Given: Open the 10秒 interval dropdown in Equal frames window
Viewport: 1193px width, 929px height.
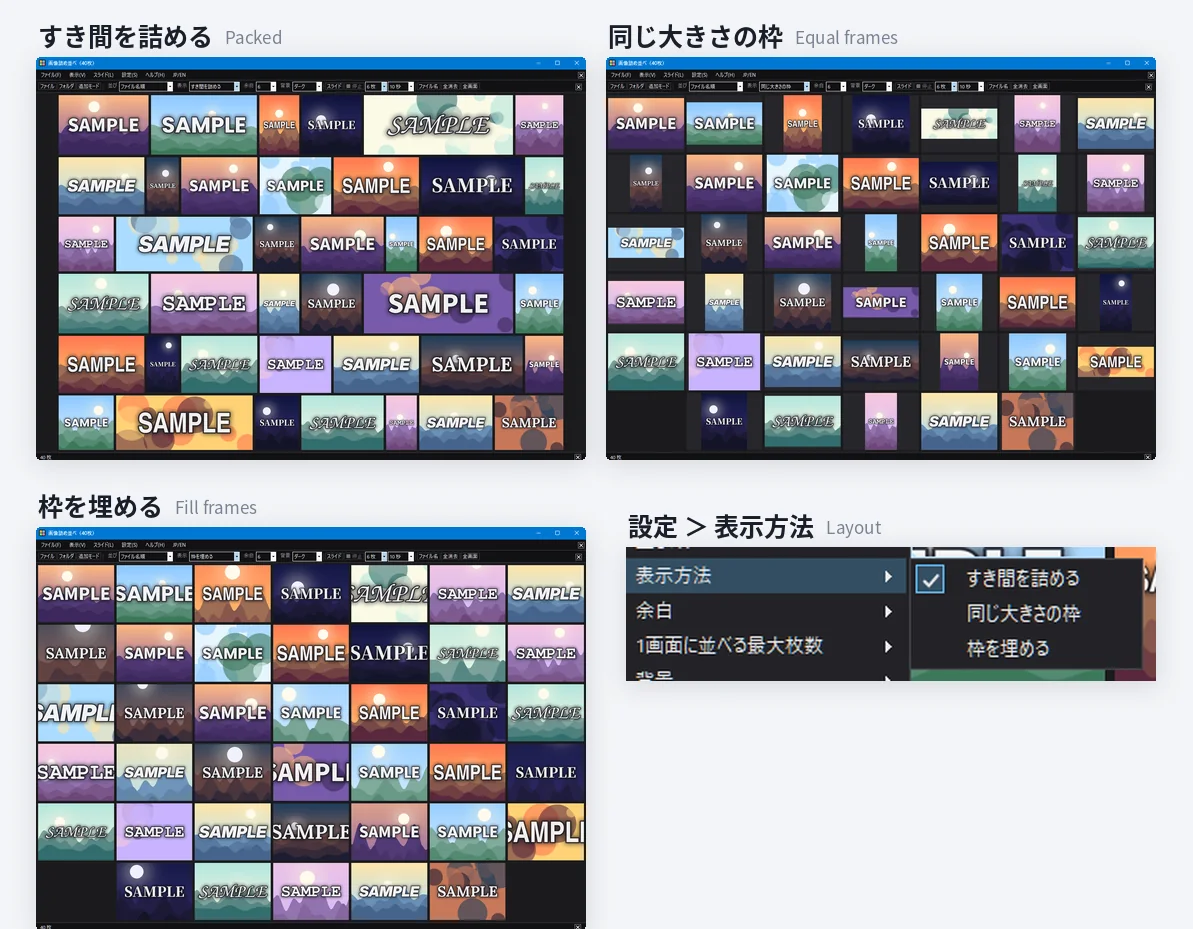Looking at the screenshot, I should (971, 87).
